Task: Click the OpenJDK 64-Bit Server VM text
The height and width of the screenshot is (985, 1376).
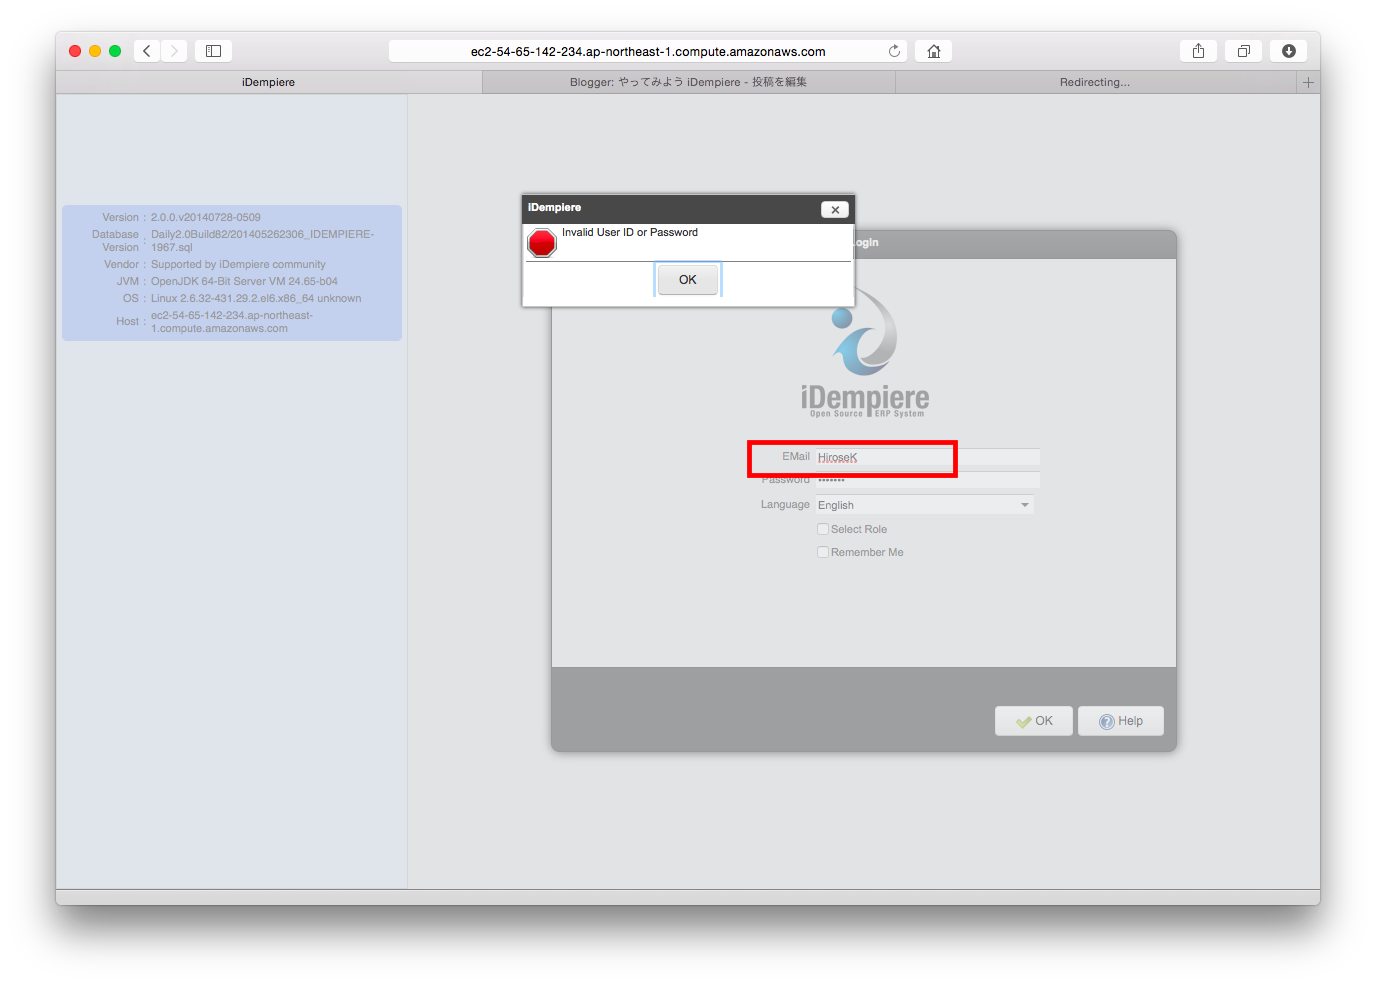Action: coord(244,281)
